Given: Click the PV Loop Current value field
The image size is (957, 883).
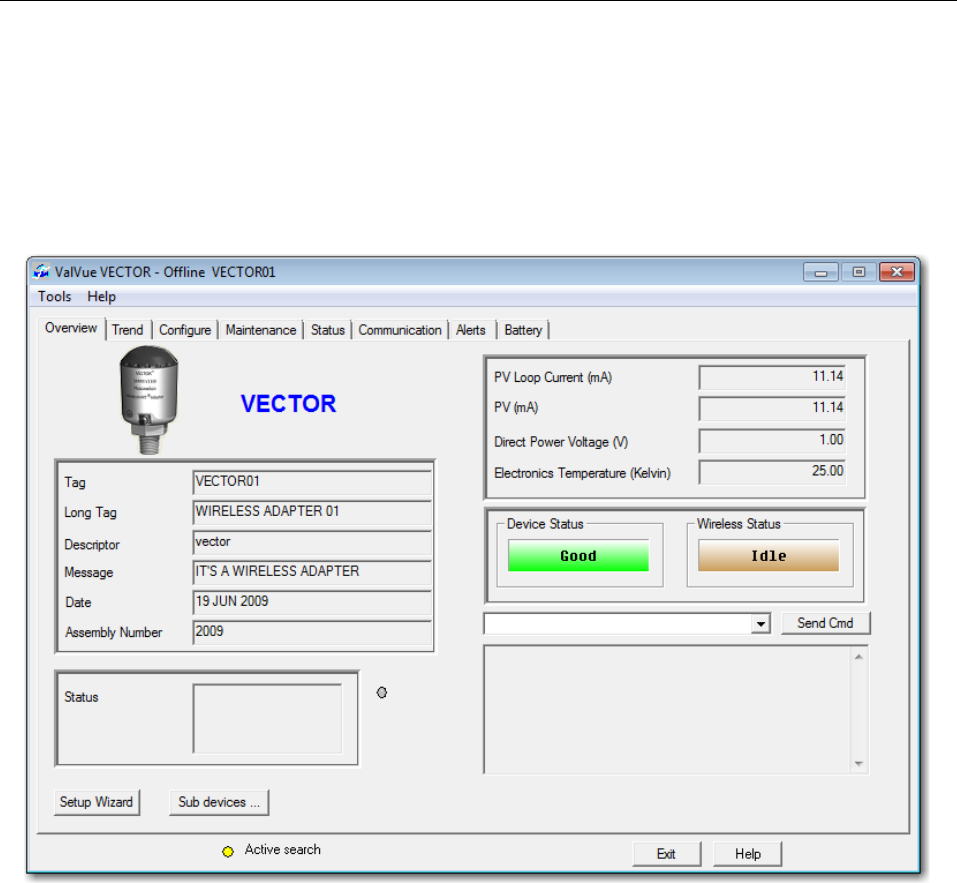Looking at the screenshot, I should coord(772,377).
